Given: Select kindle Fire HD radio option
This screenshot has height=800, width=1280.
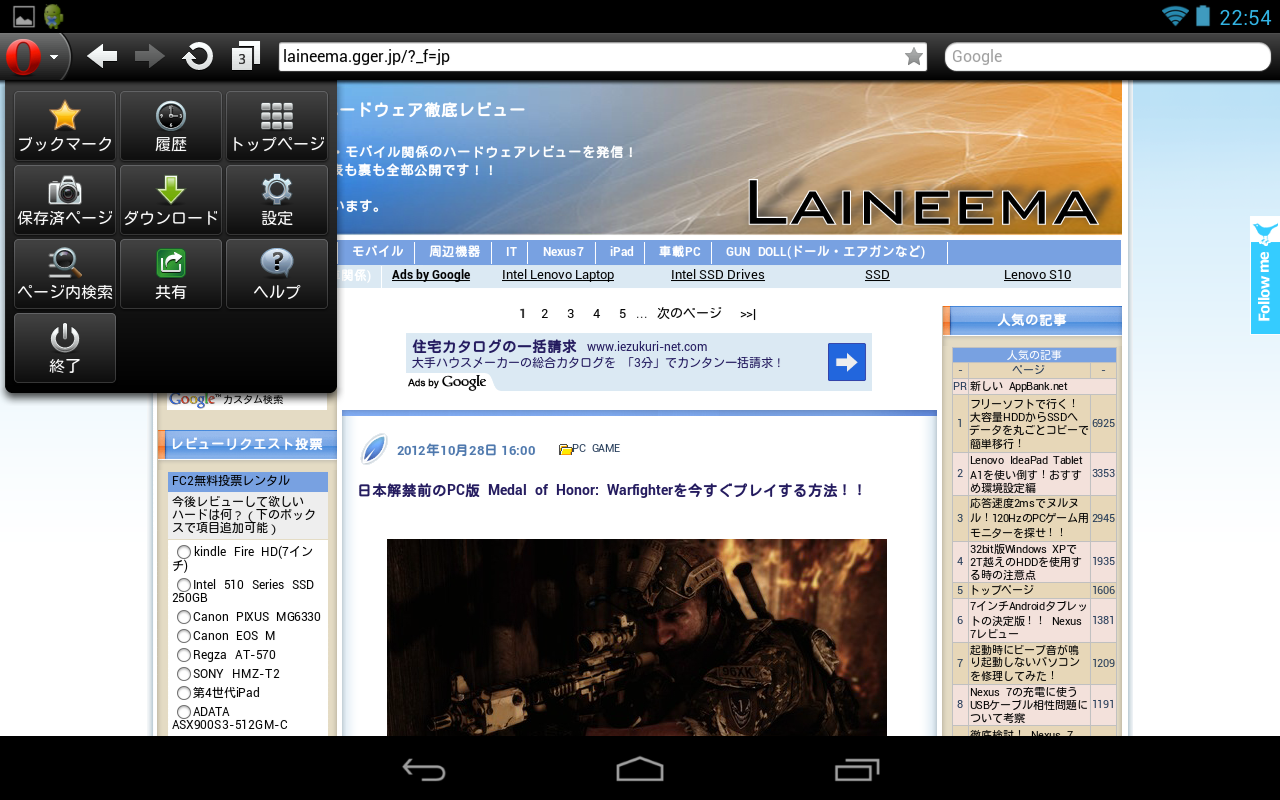Looking at the screenshot, I should (x=183, y=552).
